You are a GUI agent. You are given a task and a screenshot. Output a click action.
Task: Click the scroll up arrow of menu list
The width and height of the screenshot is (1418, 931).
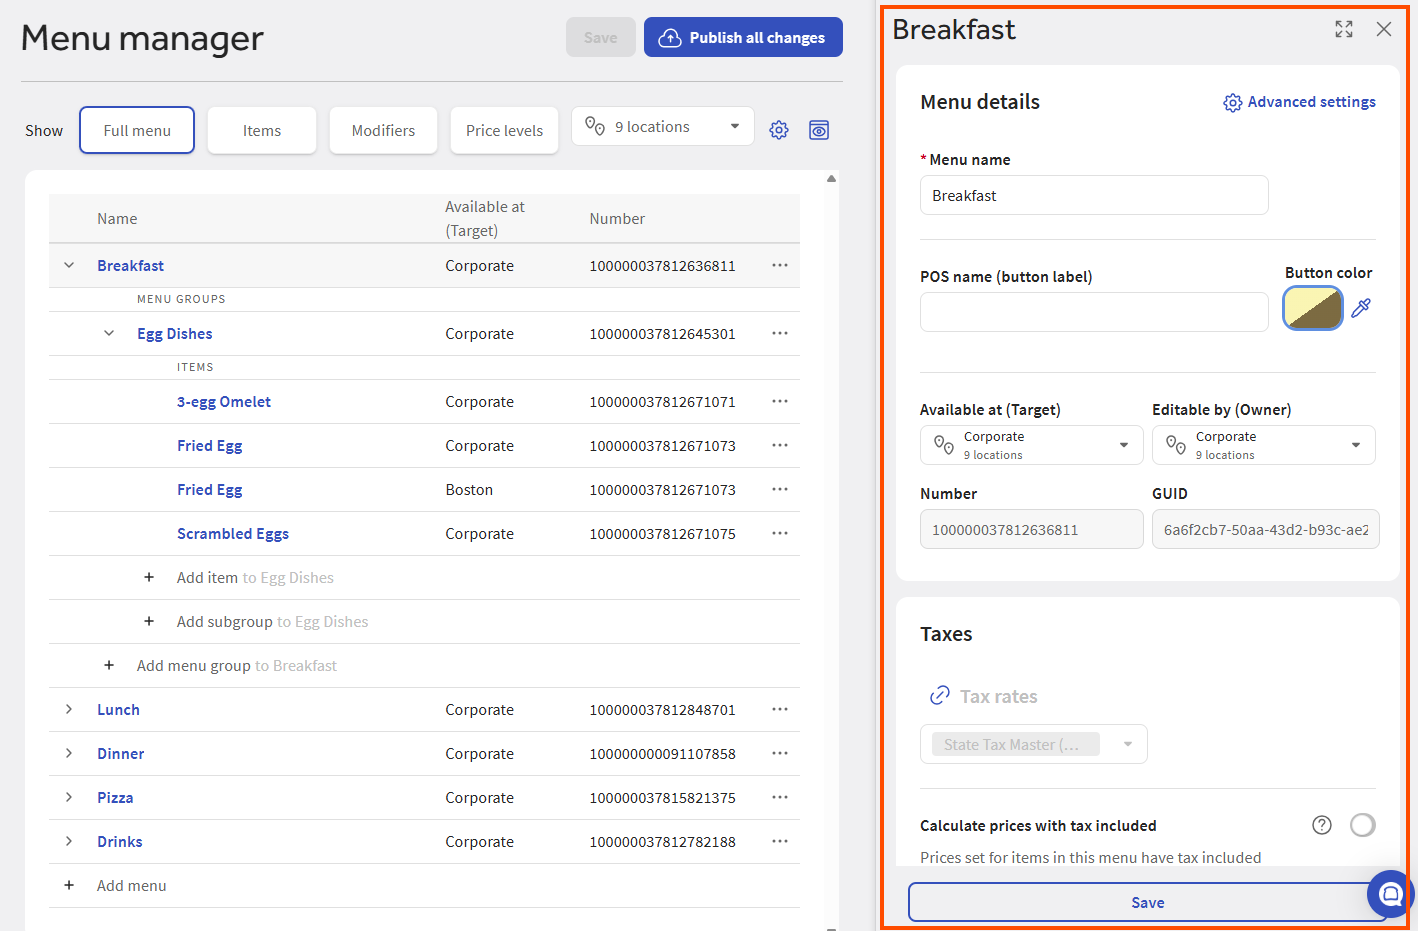pos(831,179)
